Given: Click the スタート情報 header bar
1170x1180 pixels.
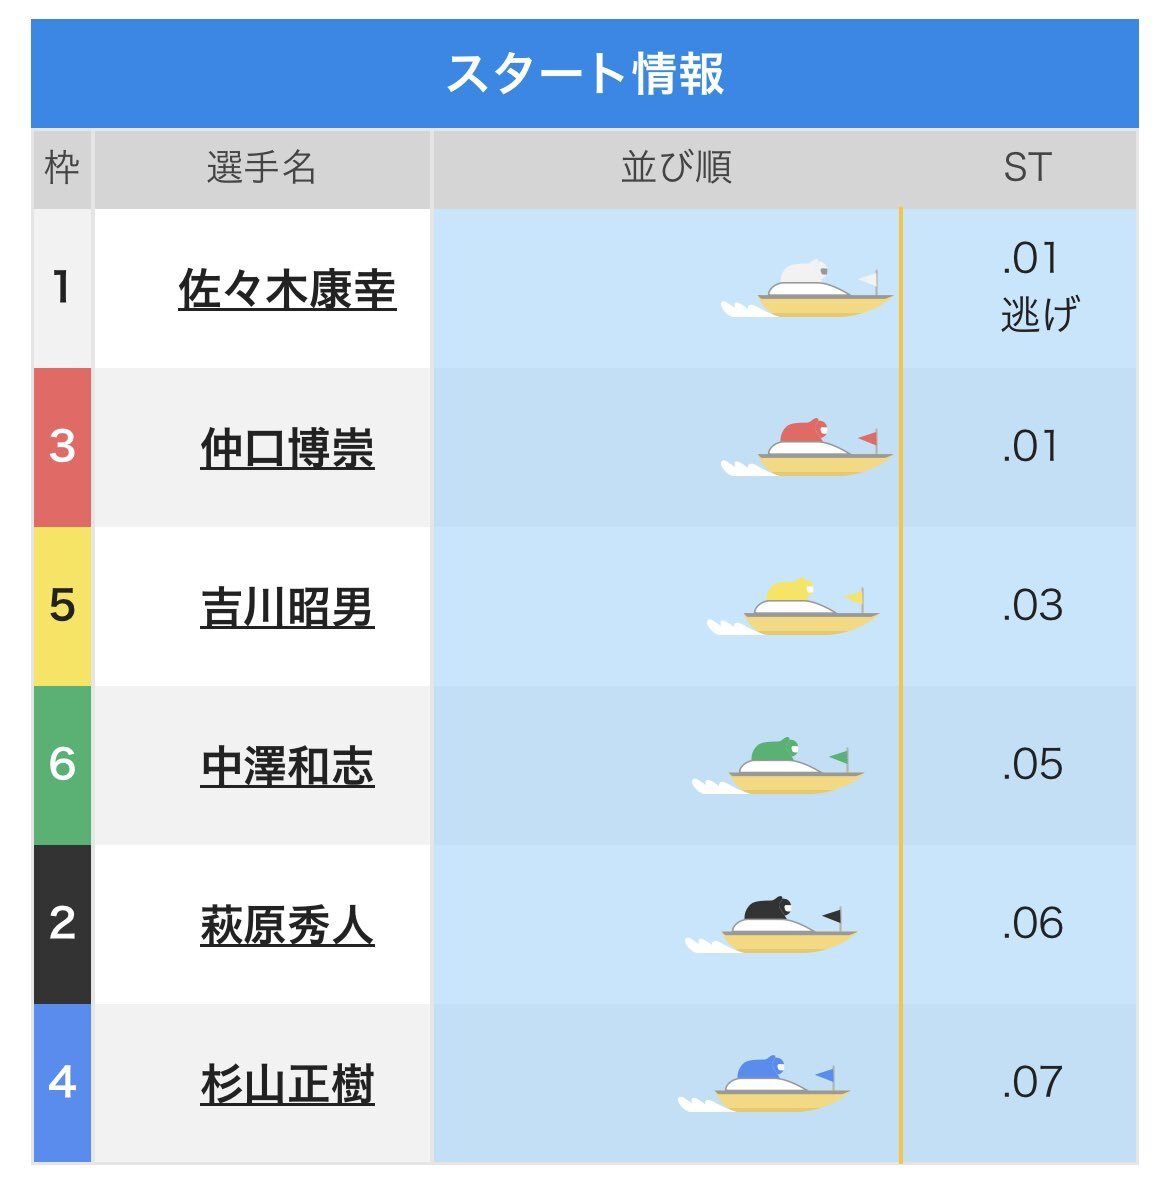Looking at the screenshot, I should point(585,74).
